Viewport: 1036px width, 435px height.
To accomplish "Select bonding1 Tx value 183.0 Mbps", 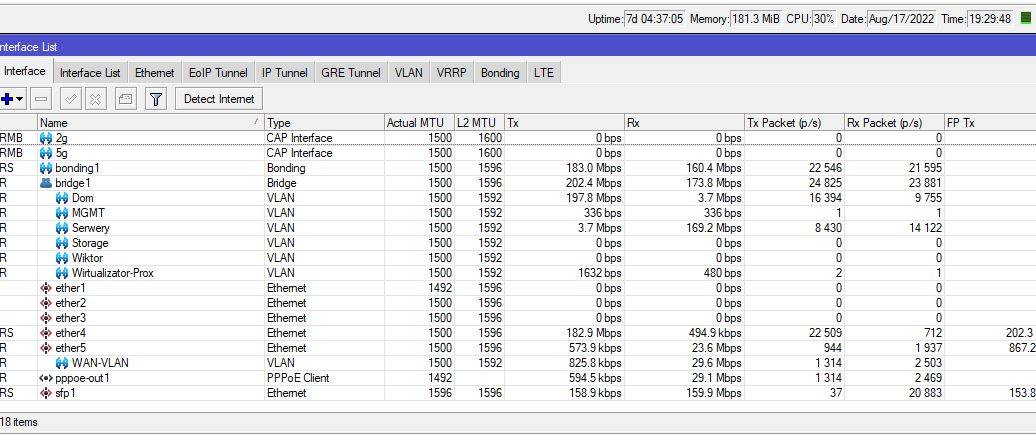I will (x=596, y=169).
